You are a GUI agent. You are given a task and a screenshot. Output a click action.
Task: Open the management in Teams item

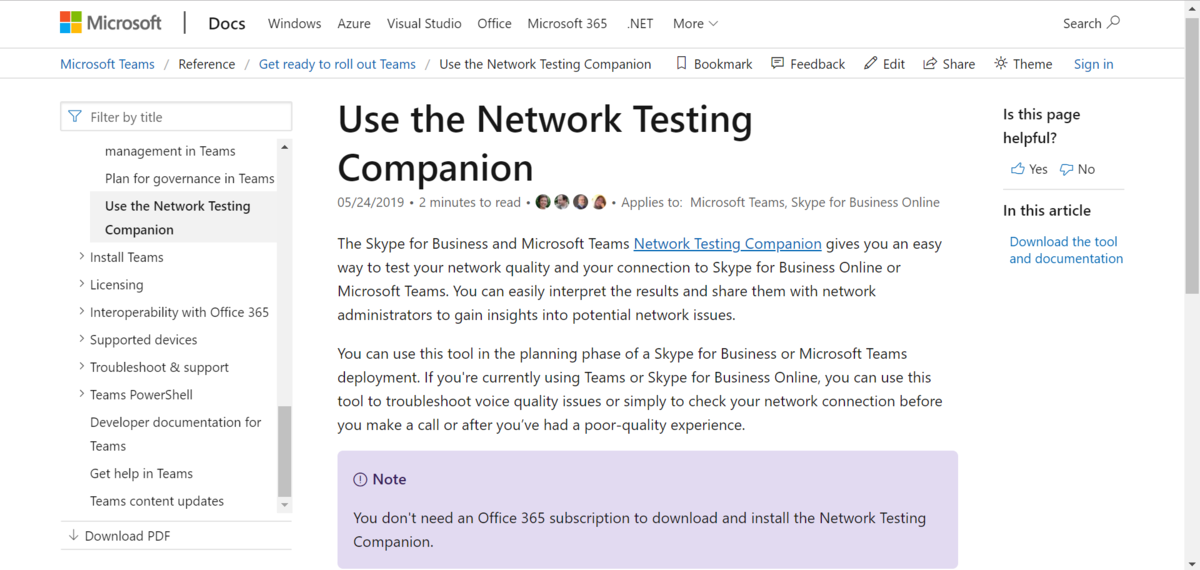(170, 151)
